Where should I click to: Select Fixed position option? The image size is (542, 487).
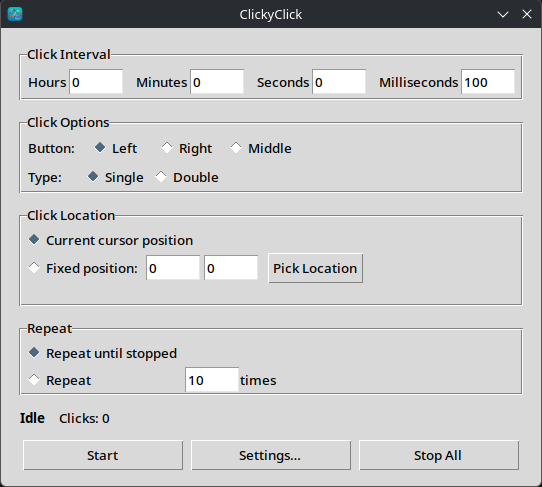[83, 268]
